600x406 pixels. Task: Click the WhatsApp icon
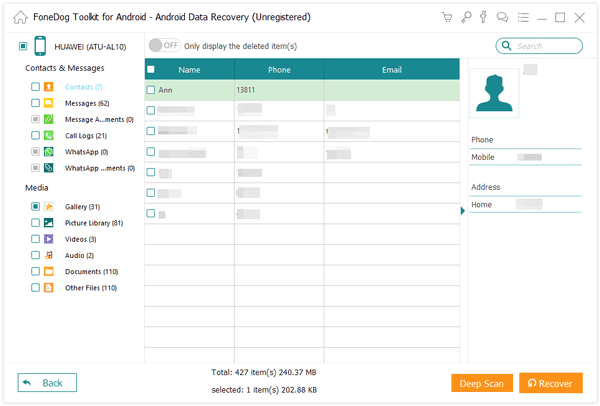pos(49,152)
